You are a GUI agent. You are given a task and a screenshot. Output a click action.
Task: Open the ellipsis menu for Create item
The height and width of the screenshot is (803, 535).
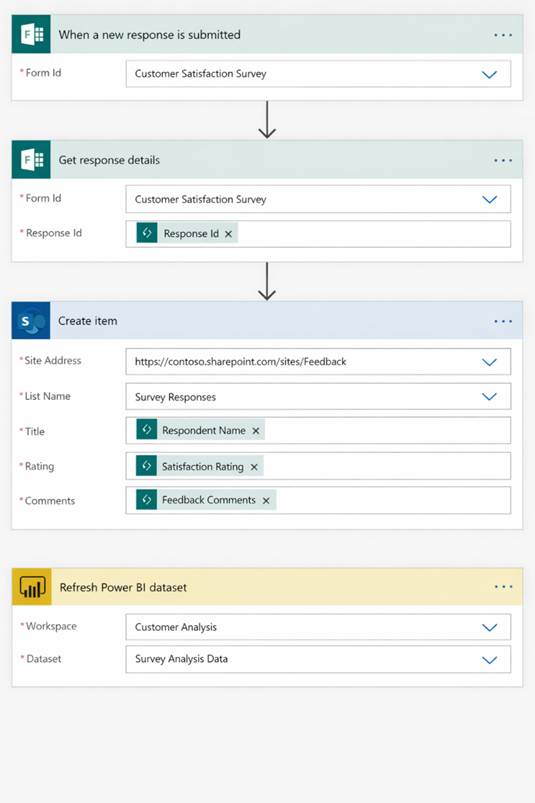(503, 321)
